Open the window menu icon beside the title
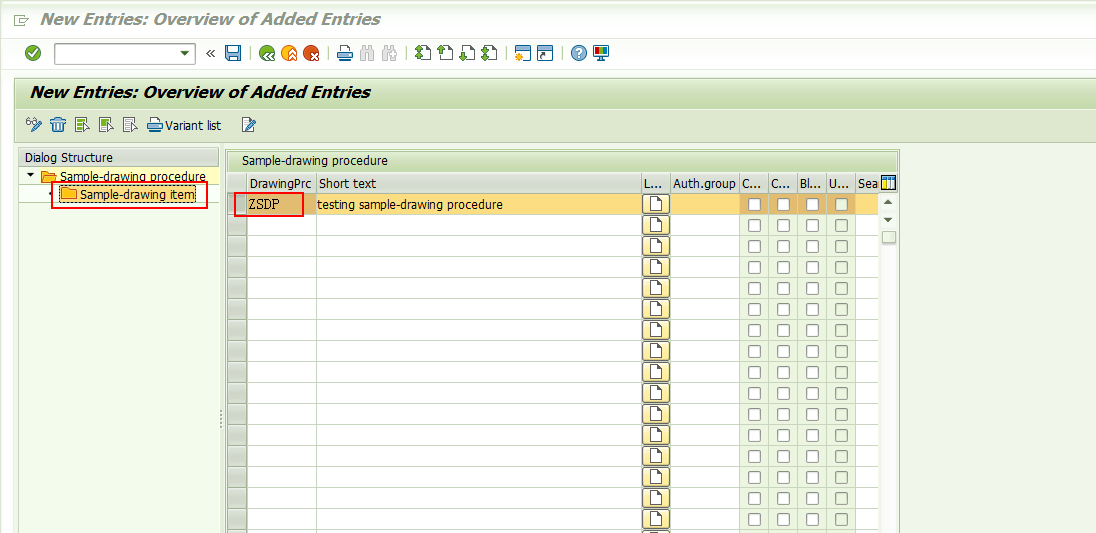The width and height of the screenshot is (1096, 533). [x=21, y=20]
